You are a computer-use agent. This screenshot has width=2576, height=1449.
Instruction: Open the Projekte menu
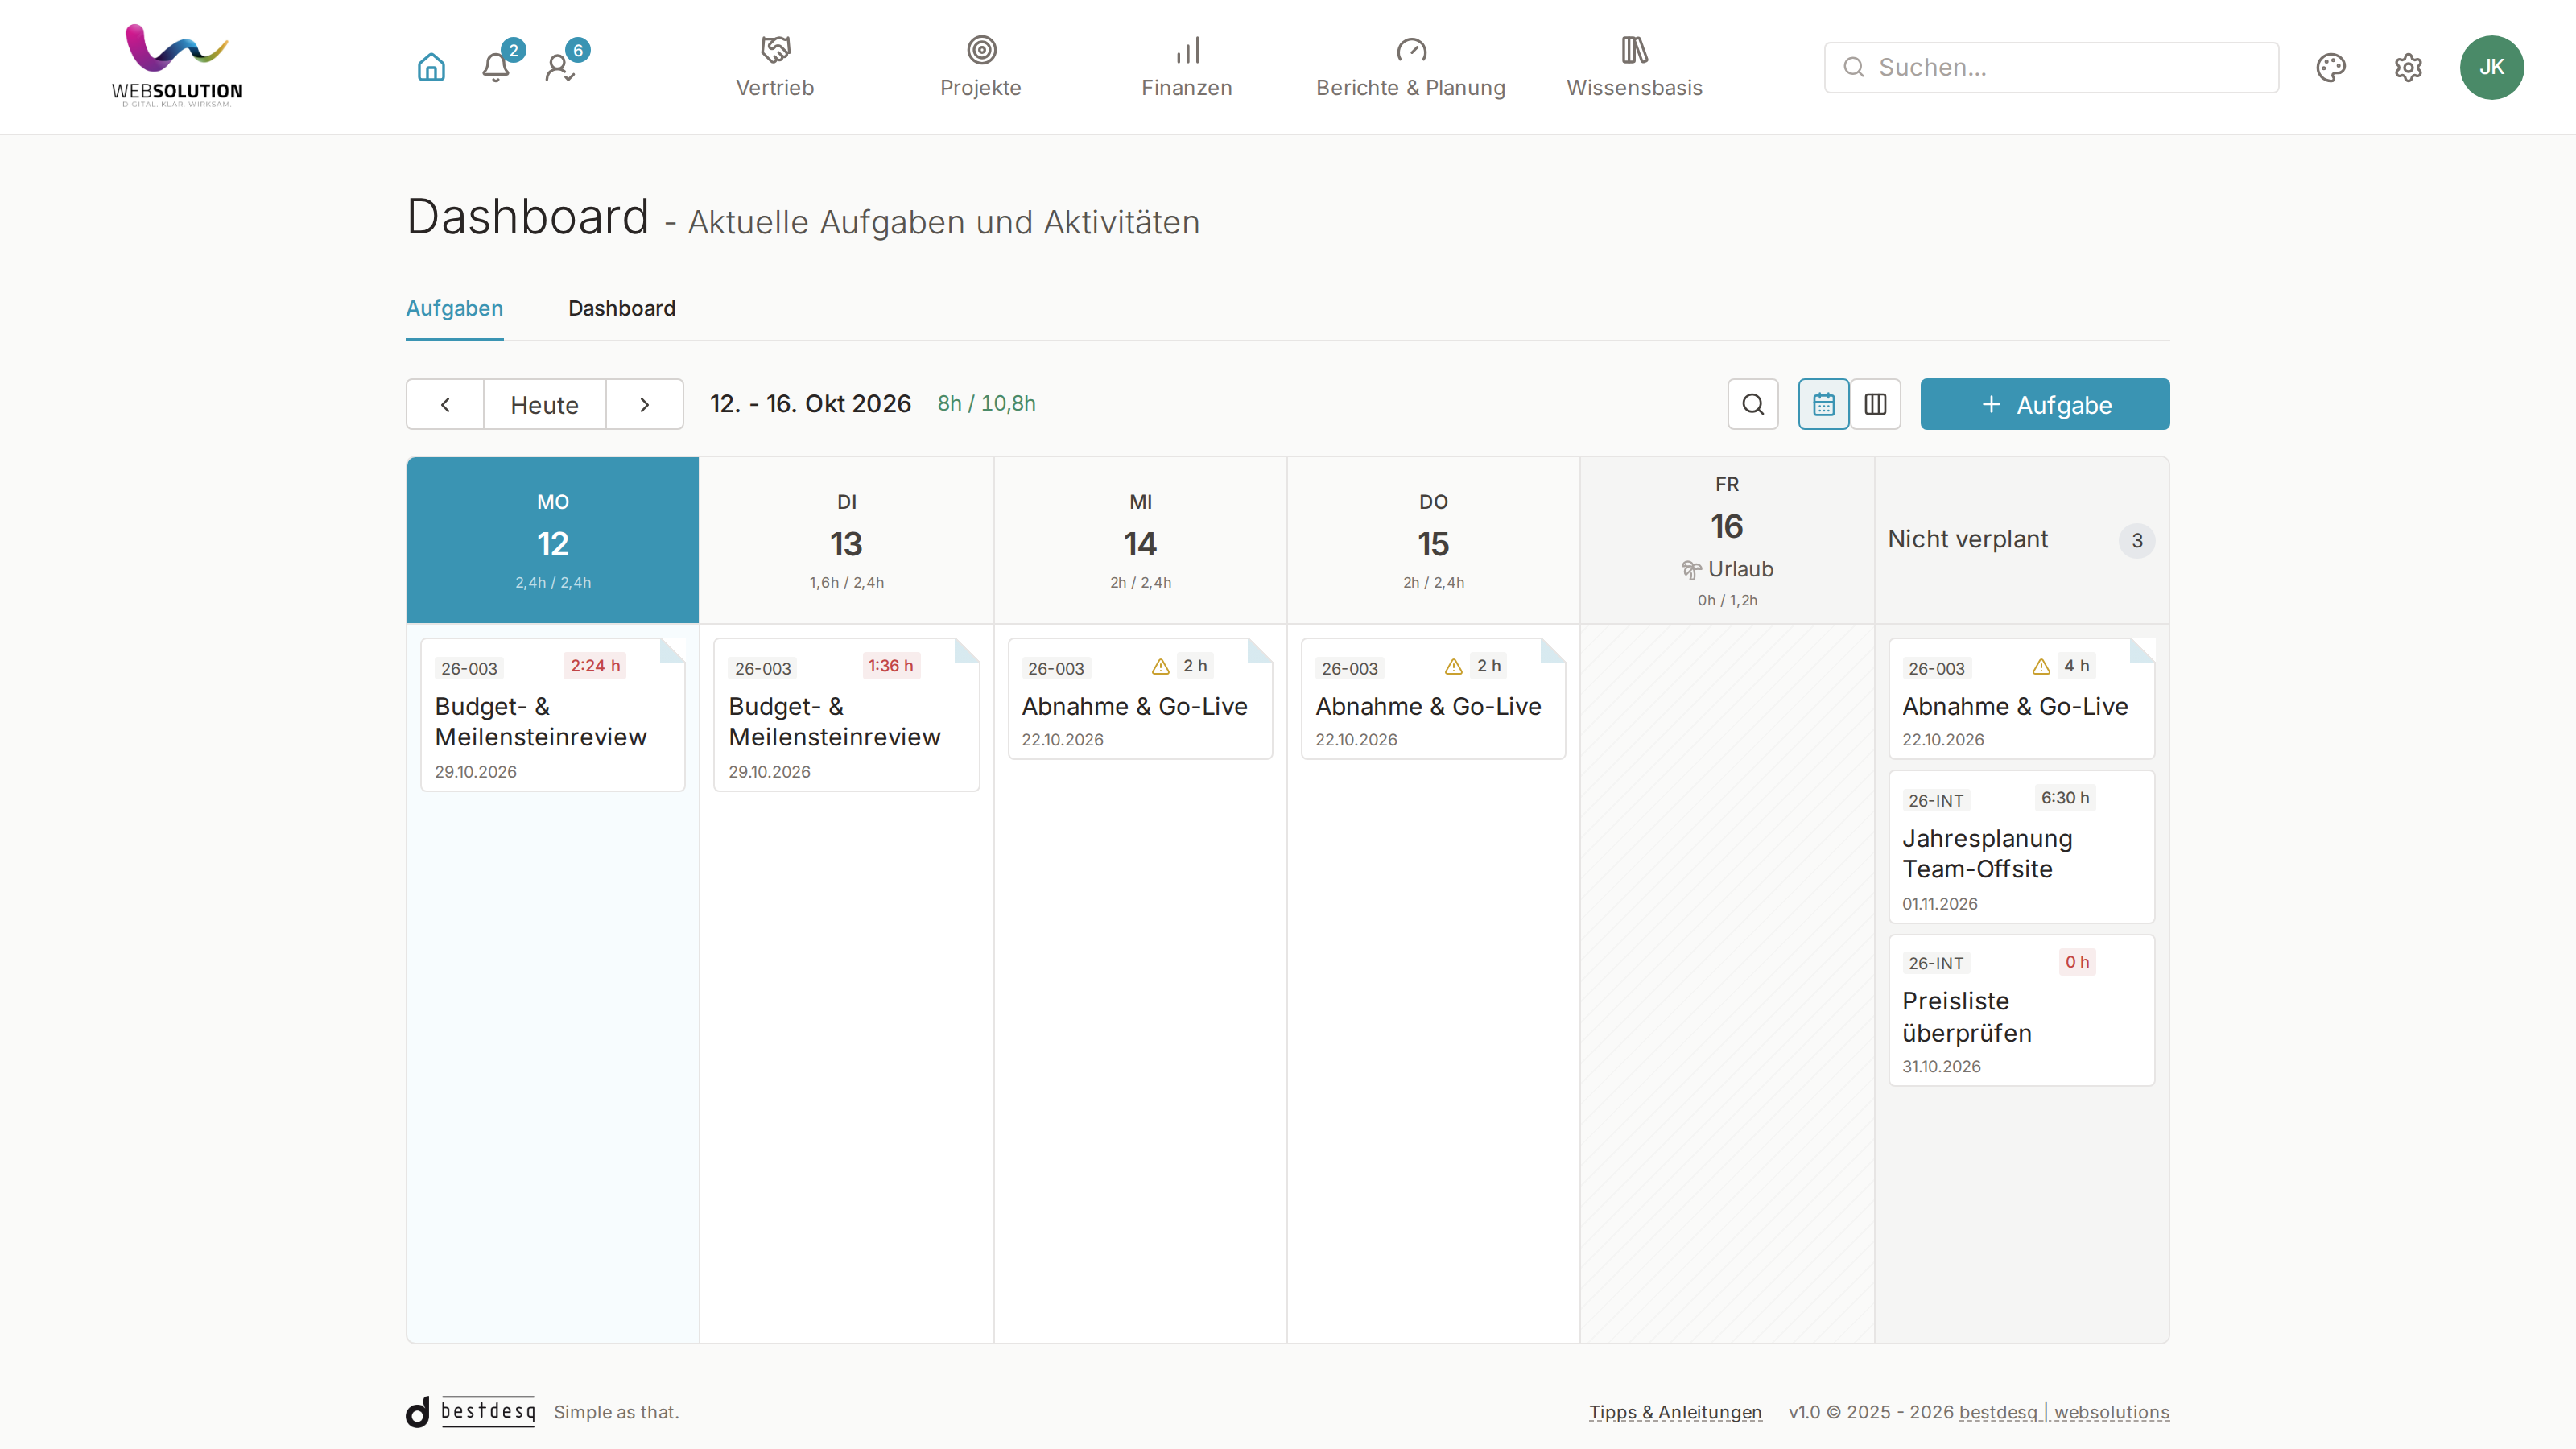[x=981, y=67]
